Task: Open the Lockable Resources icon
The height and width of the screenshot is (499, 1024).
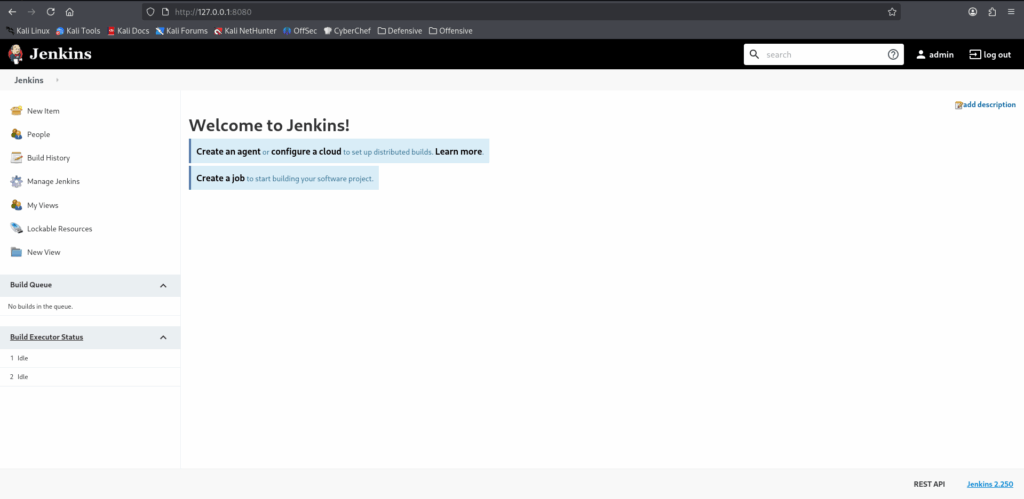Action: point(16,229)
